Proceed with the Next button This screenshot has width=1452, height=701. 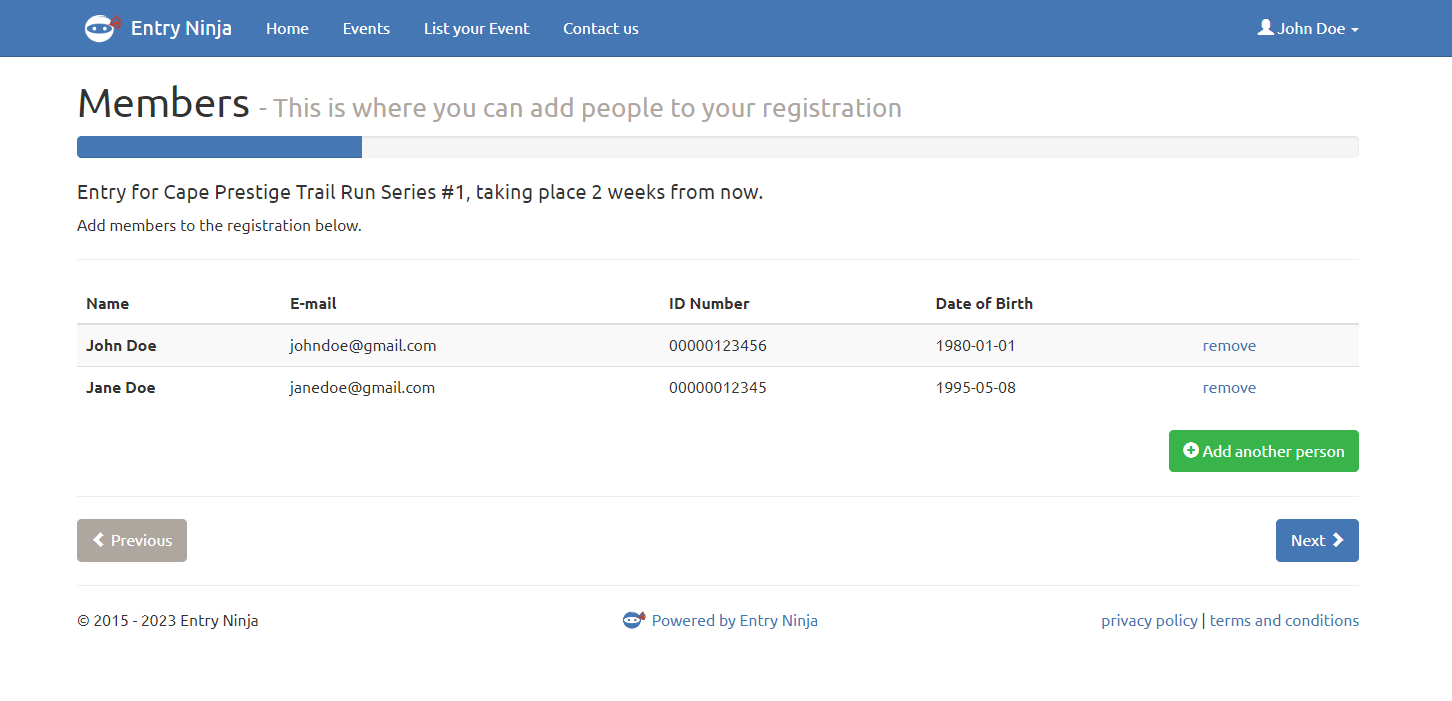1316,540
